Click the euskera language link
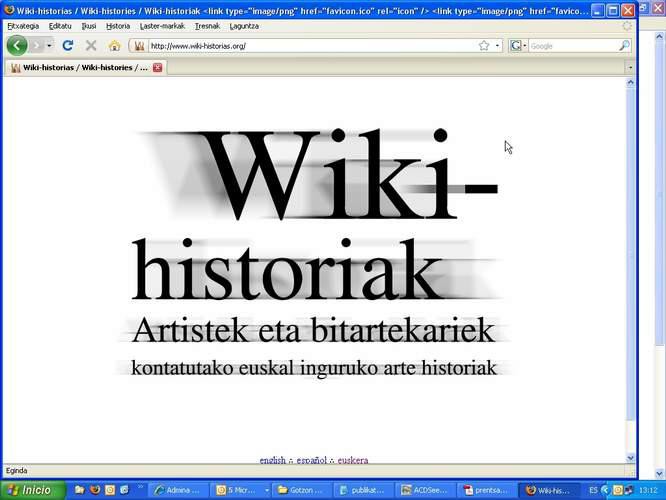 353,460
